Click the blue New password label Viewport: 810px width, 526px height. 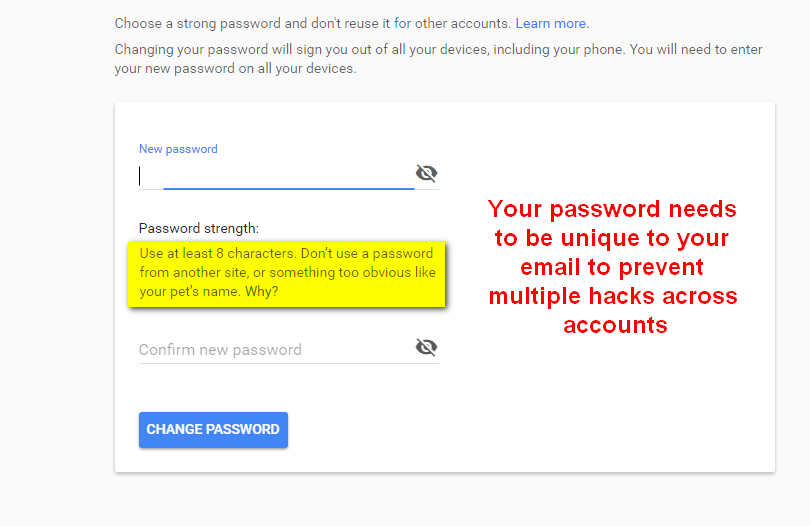[x=178, y=149]
